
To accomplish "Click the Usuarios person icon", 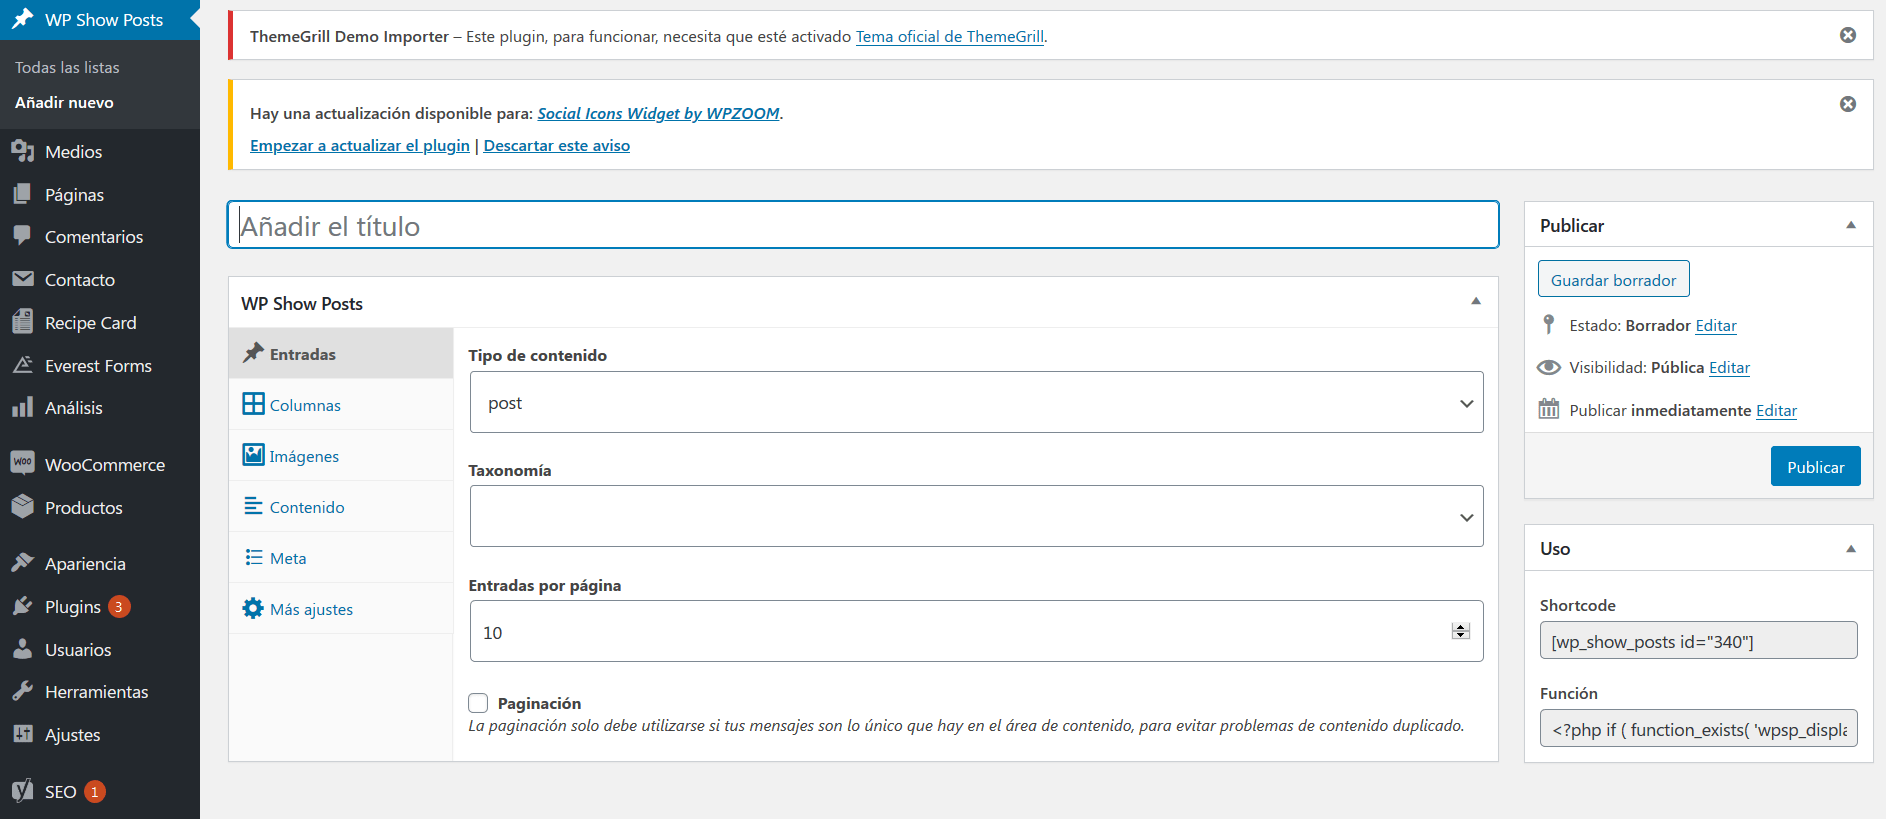I will pos(22,649).
